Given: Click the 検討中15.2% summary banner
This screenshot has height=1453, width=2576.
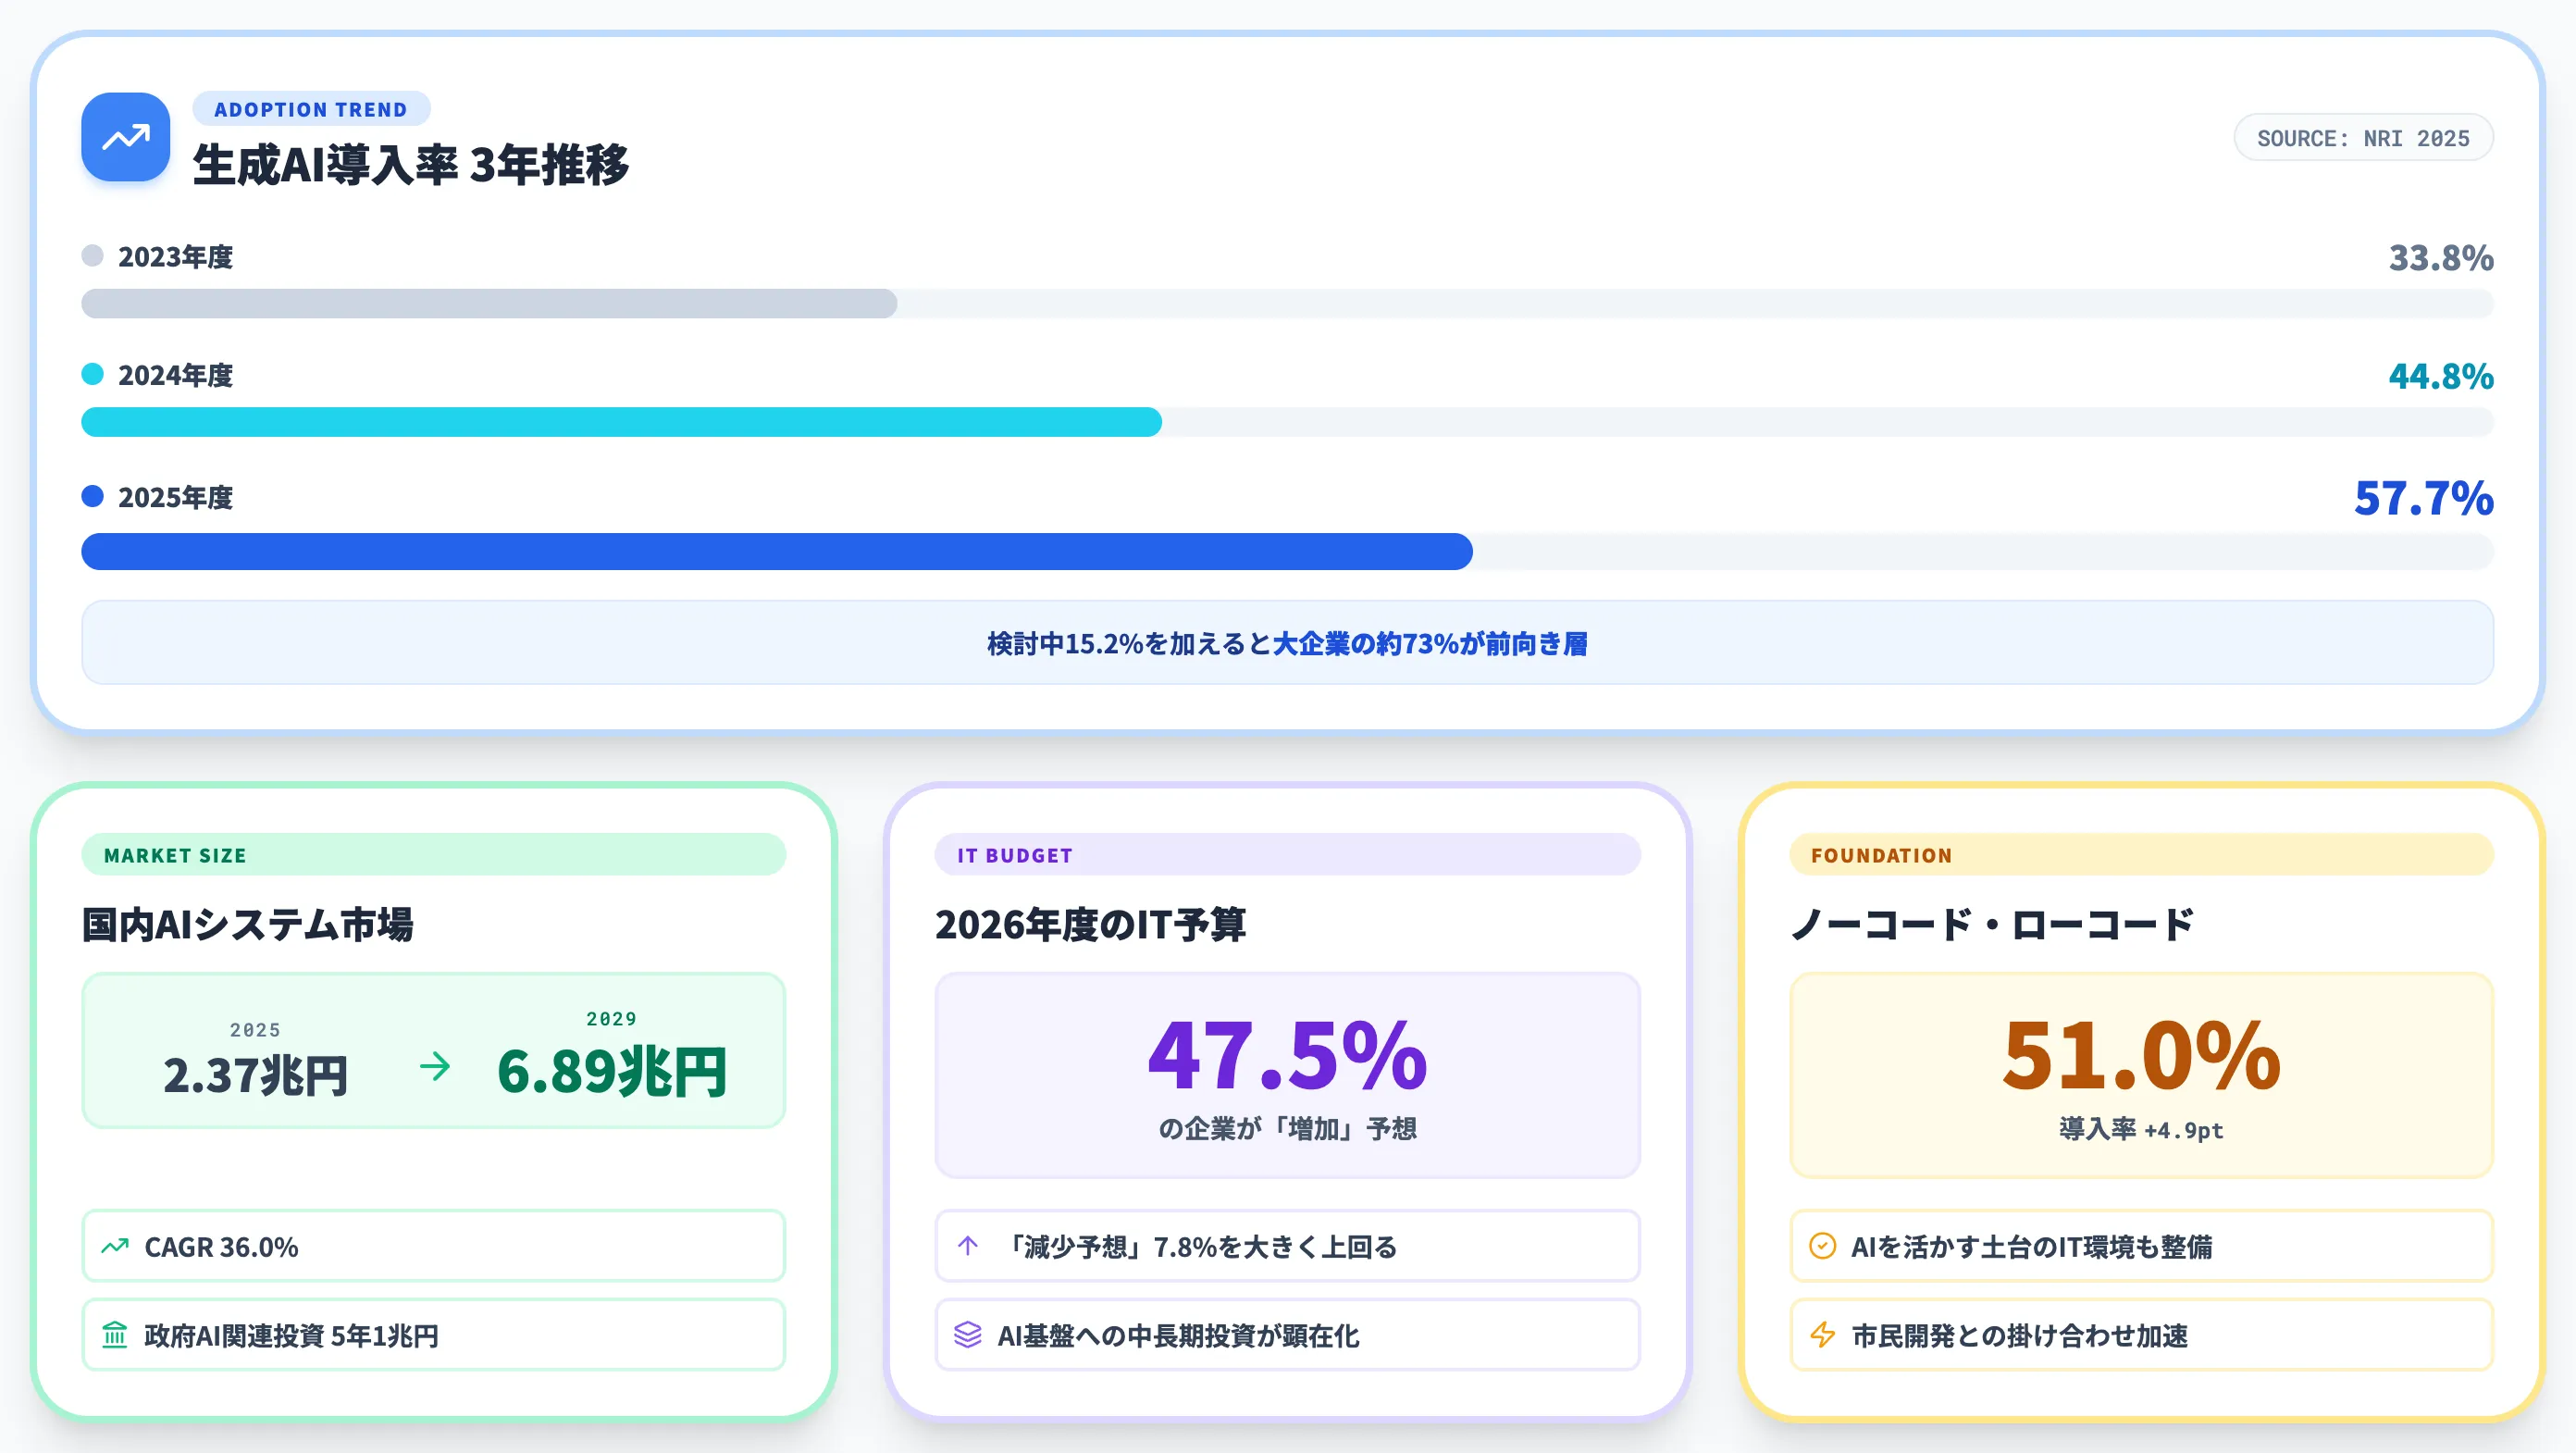Looking at the screenshot, I should [1287, 643].
